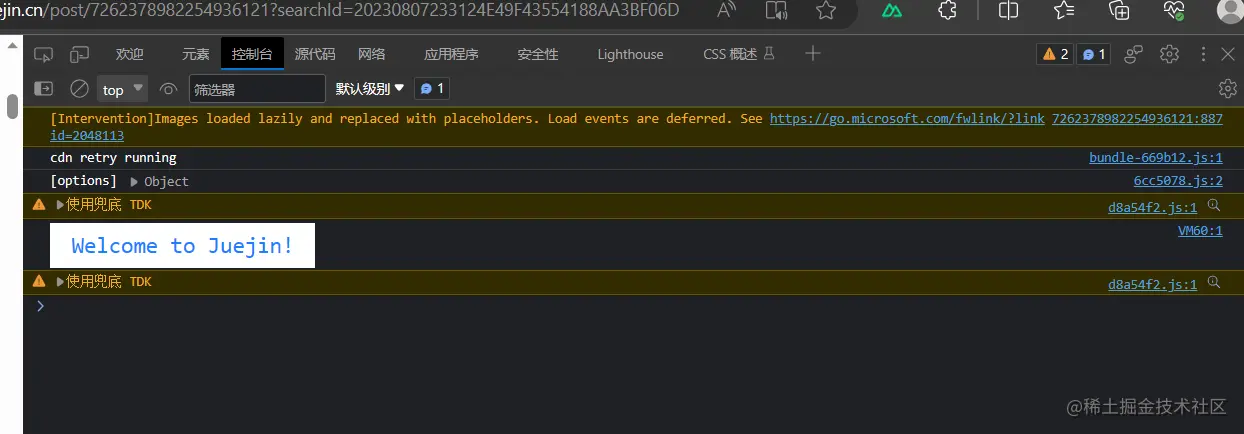Viewport: 1244px width, 434px height.
Task: Clear the console with circle-slash icon
Action: 79,89
